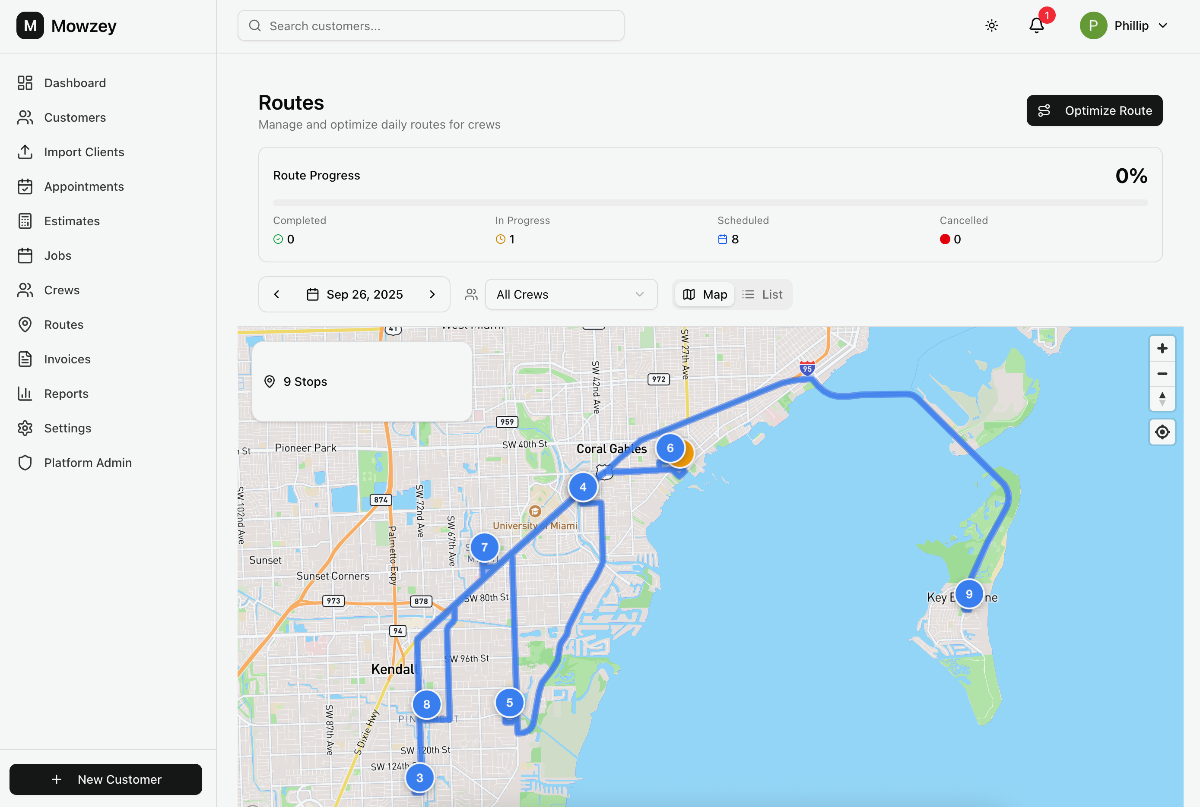This screenshot has width=1200, height=807.
Task: Click the Optimize Route button
Action: click(1094, 110)
